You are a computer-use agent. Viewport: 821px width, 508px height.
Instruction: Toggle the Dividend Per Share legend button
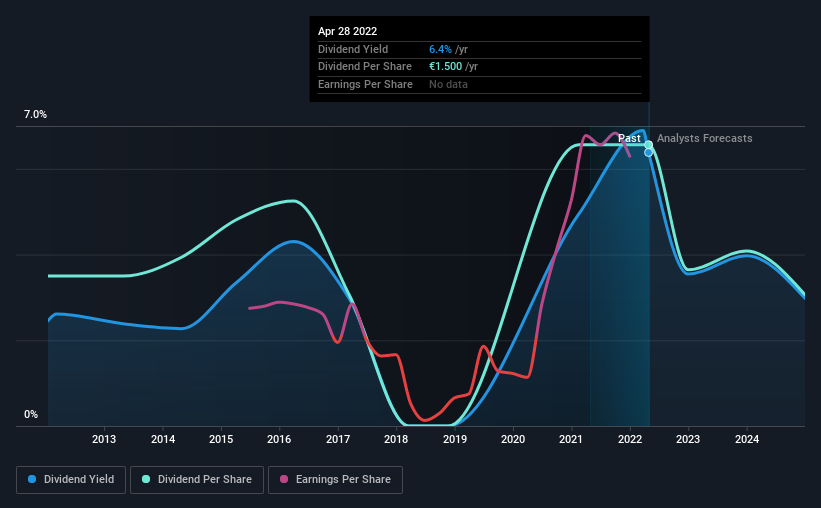pyautogui.click(x=197, y=480)
